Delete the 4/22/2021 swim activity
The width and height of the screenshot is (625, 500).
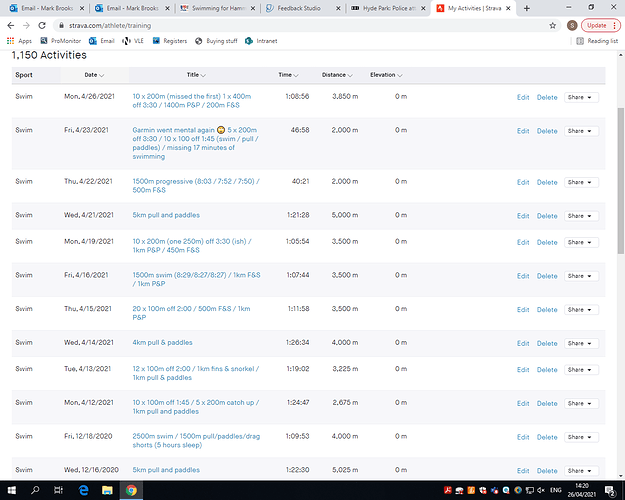(547, 182)
